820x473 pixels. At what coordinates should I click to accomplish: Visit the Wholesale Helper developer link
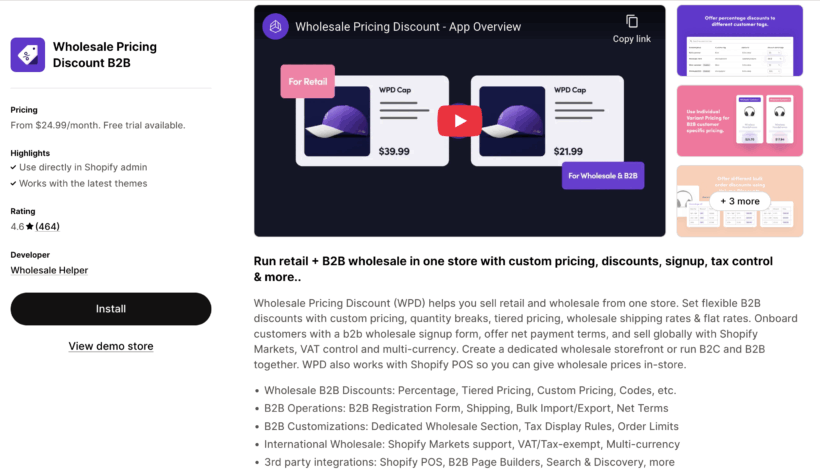49,270
